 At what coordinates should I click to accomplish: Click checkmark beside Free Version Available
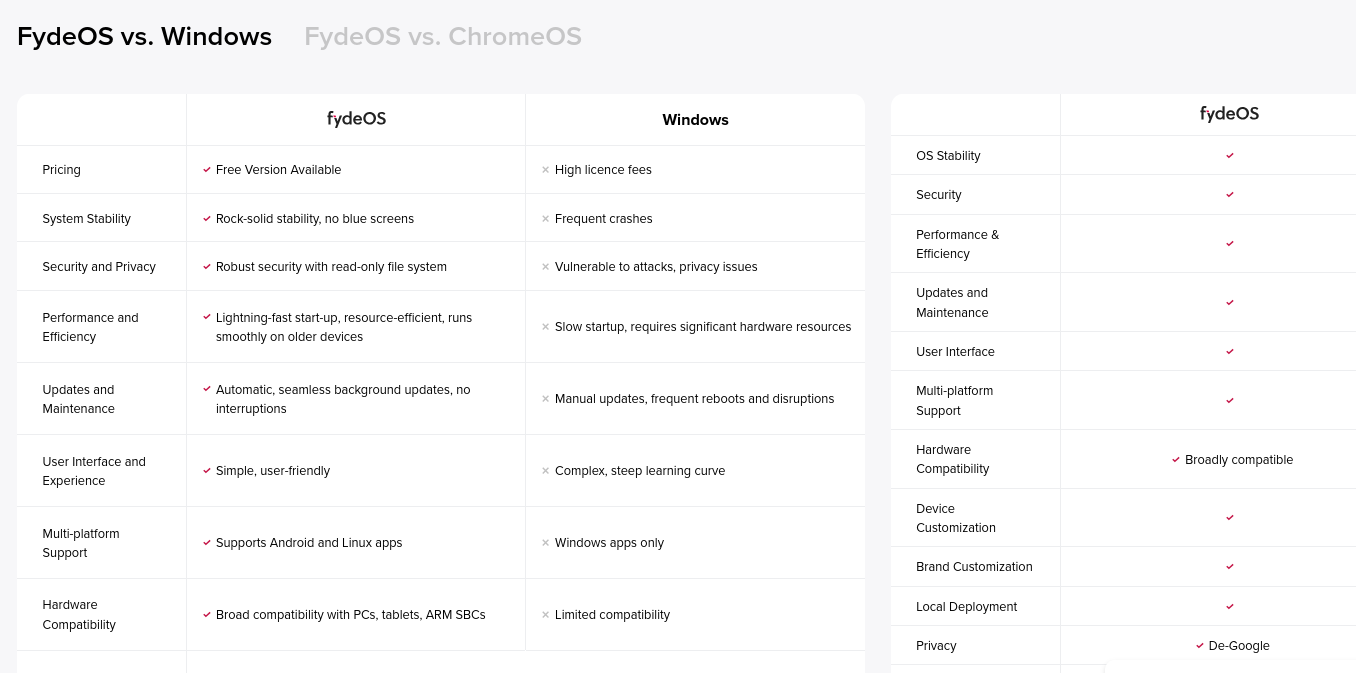click(x=207, y=170)
